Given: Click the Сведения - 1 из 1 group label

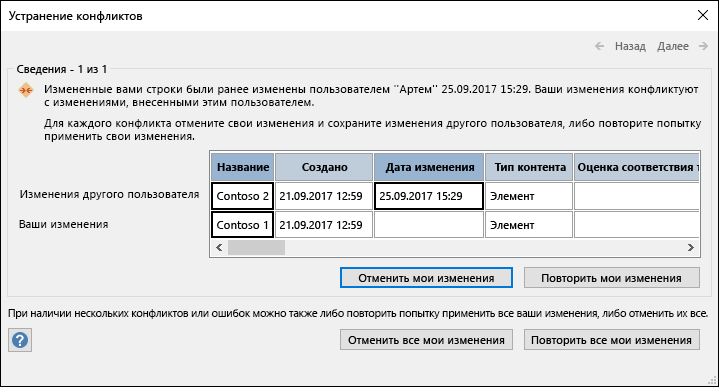Looking at the screenshot, I should (62, 69).
